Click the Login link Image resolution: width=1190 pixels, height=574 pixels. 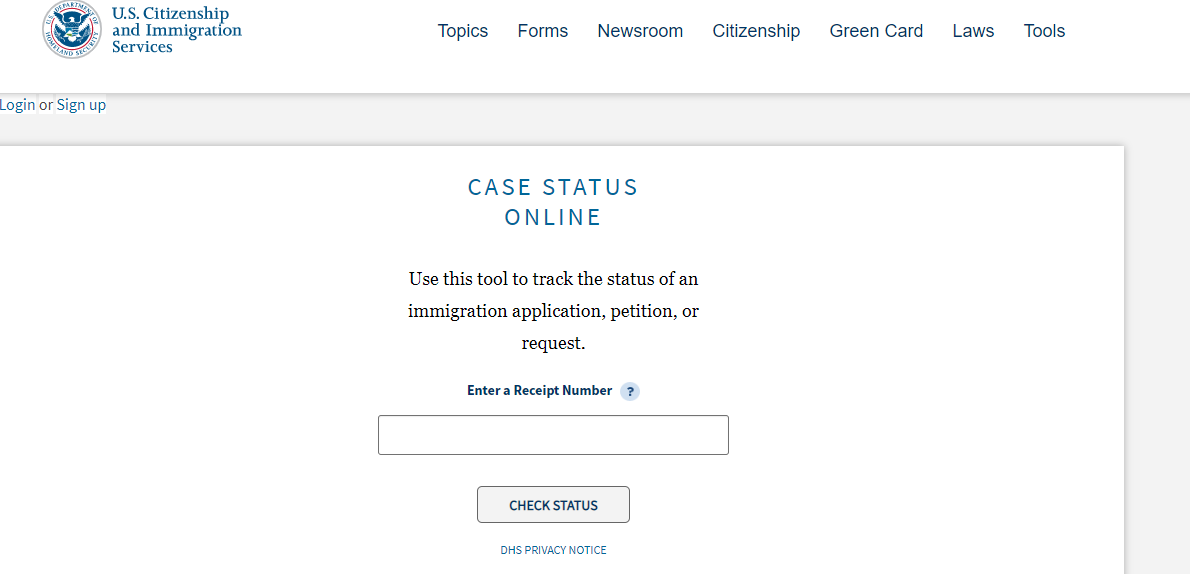click(18, 105)
